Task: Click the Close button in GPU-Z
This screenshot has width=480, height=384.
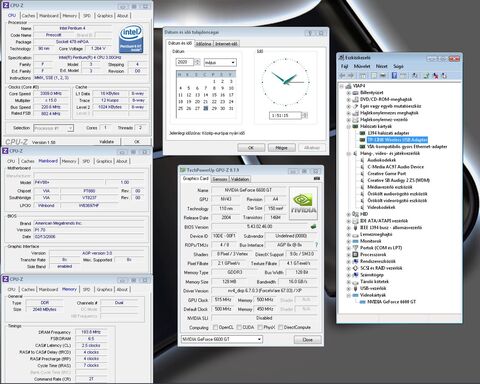Action: coord(308,340)
